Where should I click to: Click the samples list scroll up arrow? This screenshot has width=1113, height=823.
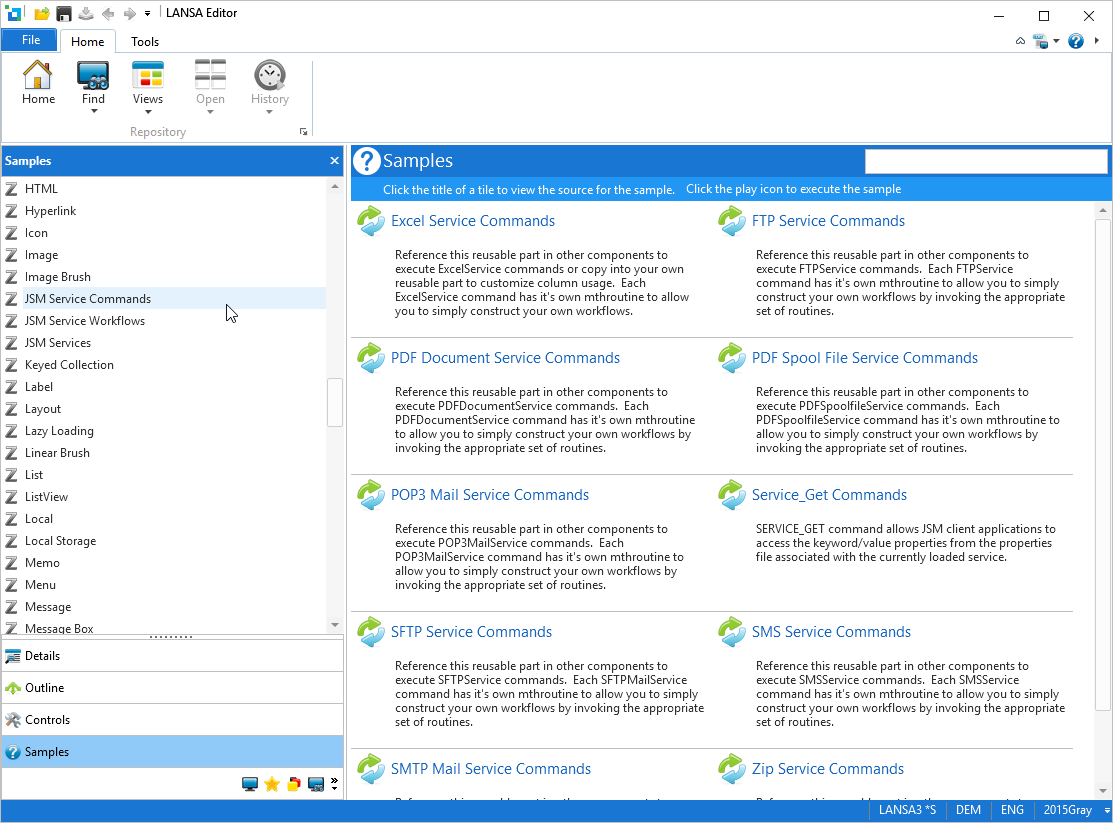[335, 187]
